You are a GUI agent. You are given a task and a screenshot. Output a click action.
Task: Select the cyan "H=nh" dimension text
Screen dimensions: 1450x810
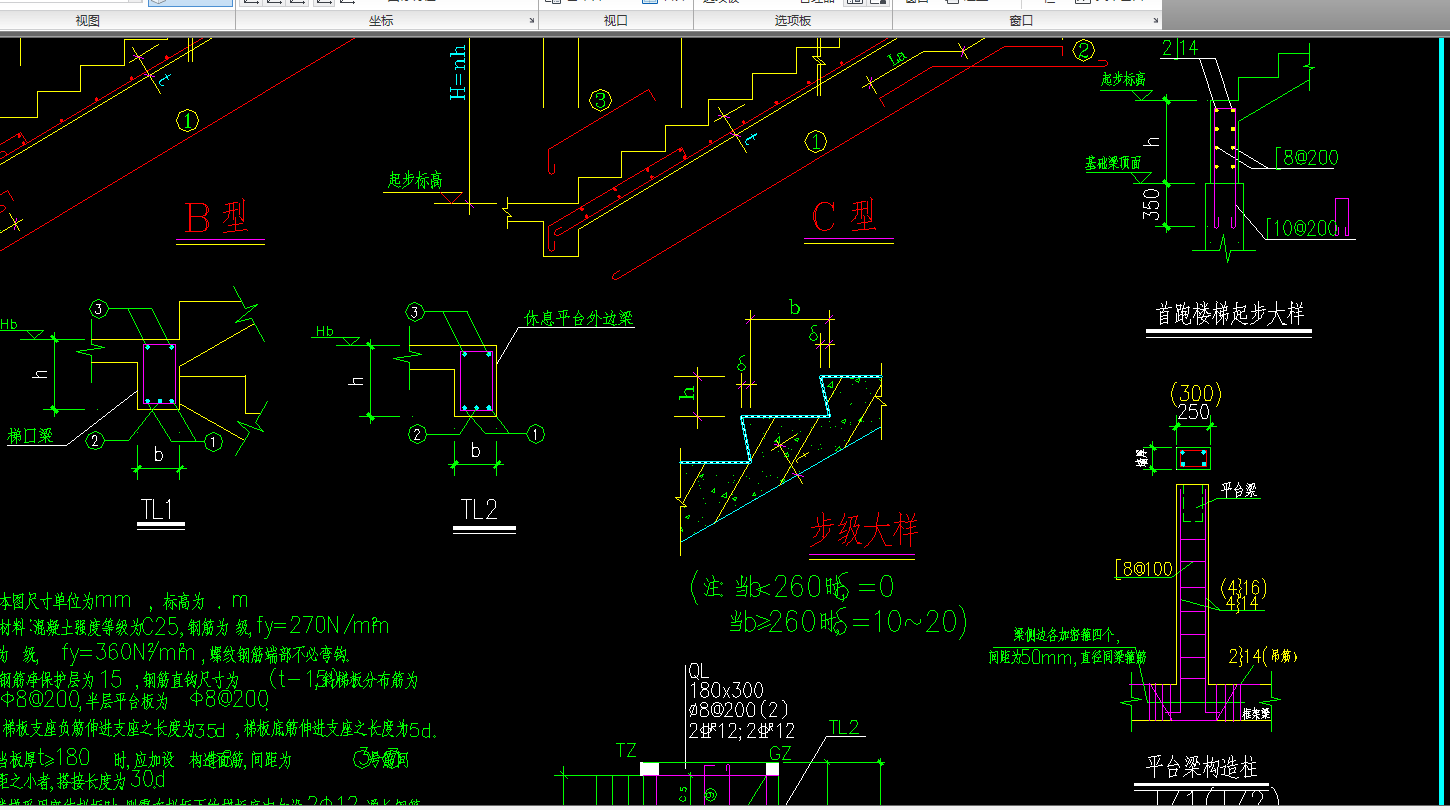click(x=458, y=72)
